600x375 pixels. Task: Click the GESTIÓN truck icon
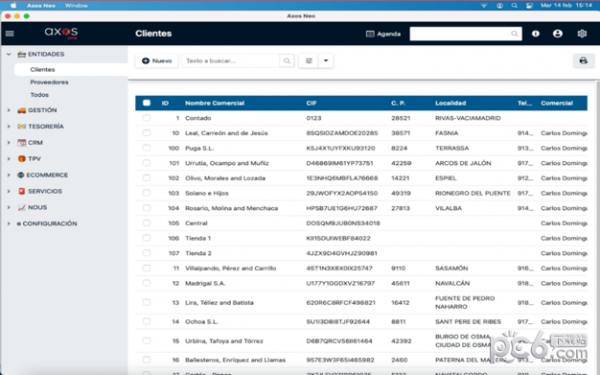(21, 110)
